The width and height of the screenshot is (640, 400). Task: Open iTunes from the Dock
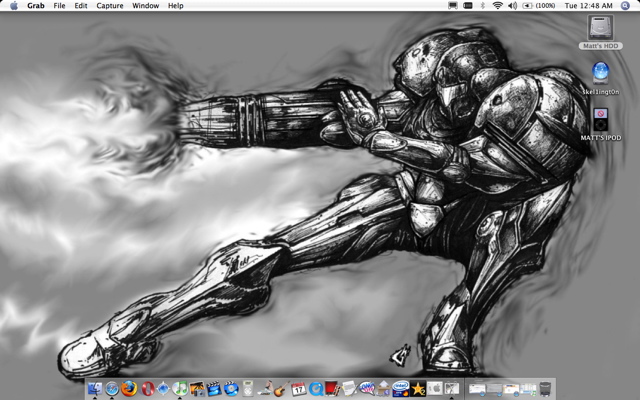(180, 388)
